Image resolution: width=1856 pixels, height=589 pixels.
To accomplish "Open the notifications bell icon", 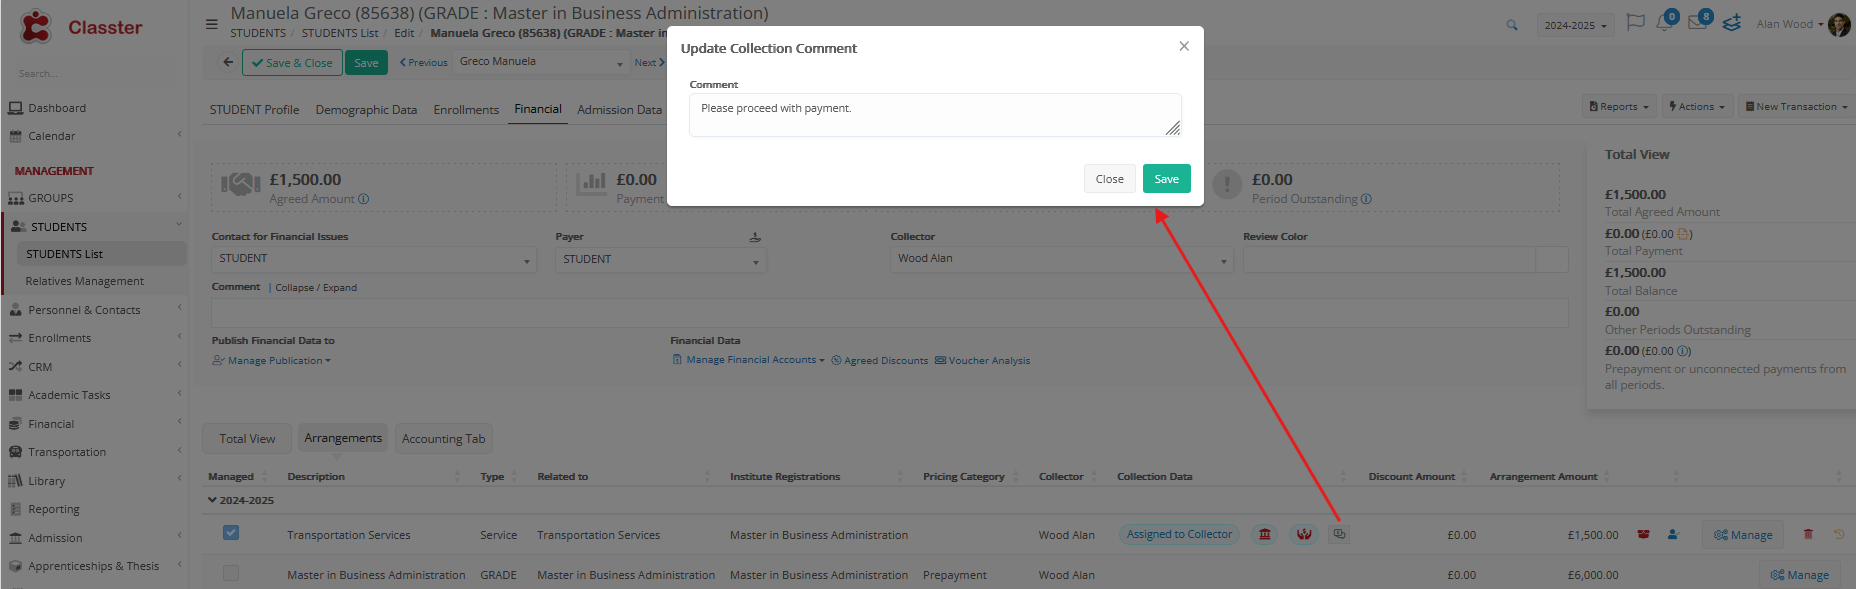I will tap(1664, 23).
